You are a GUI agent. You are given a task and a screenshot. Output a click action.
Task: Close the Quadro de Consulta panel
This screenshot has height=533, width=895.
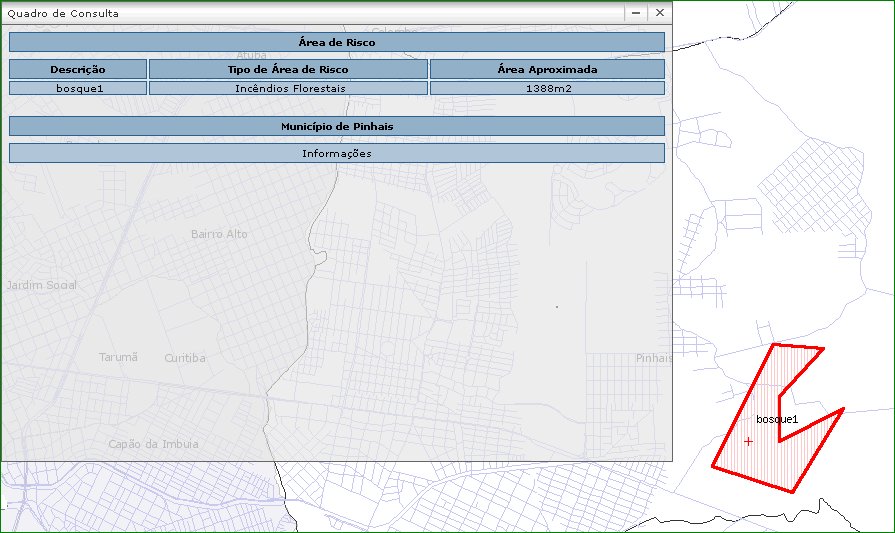(x=659, y=13)
